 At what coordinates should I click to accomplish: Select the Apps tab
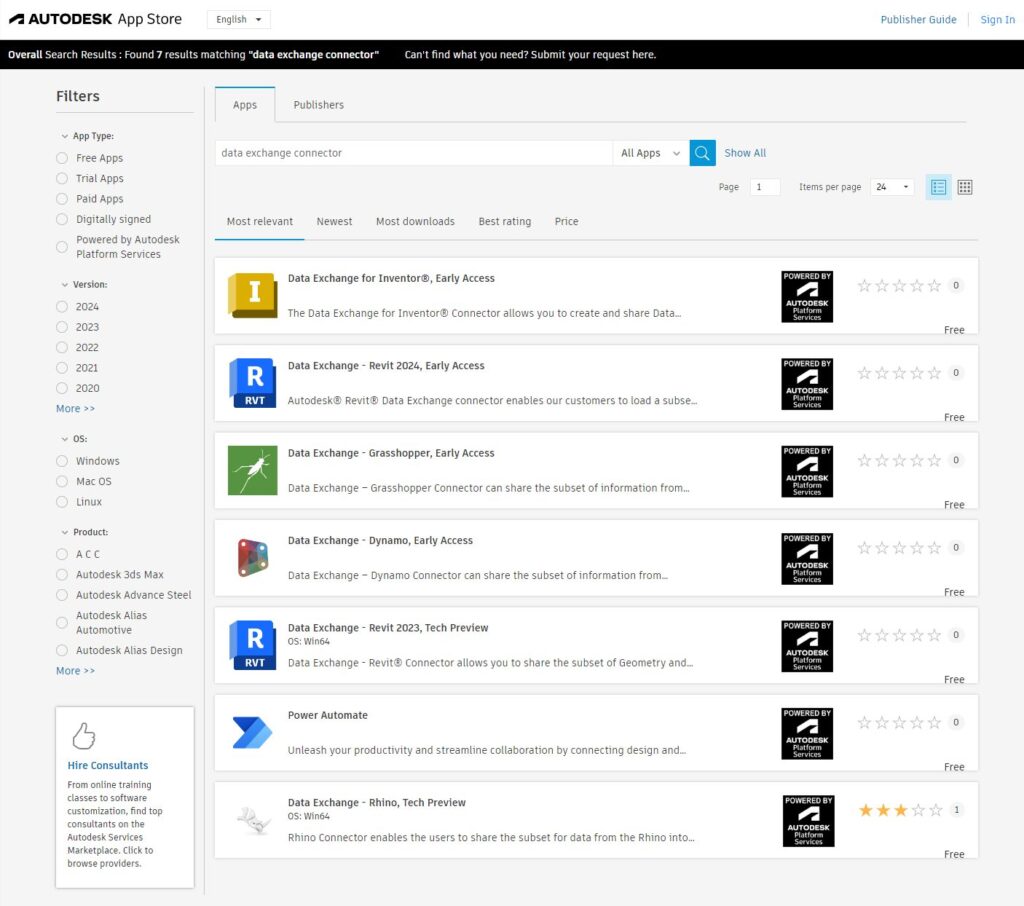click(245, 105)
